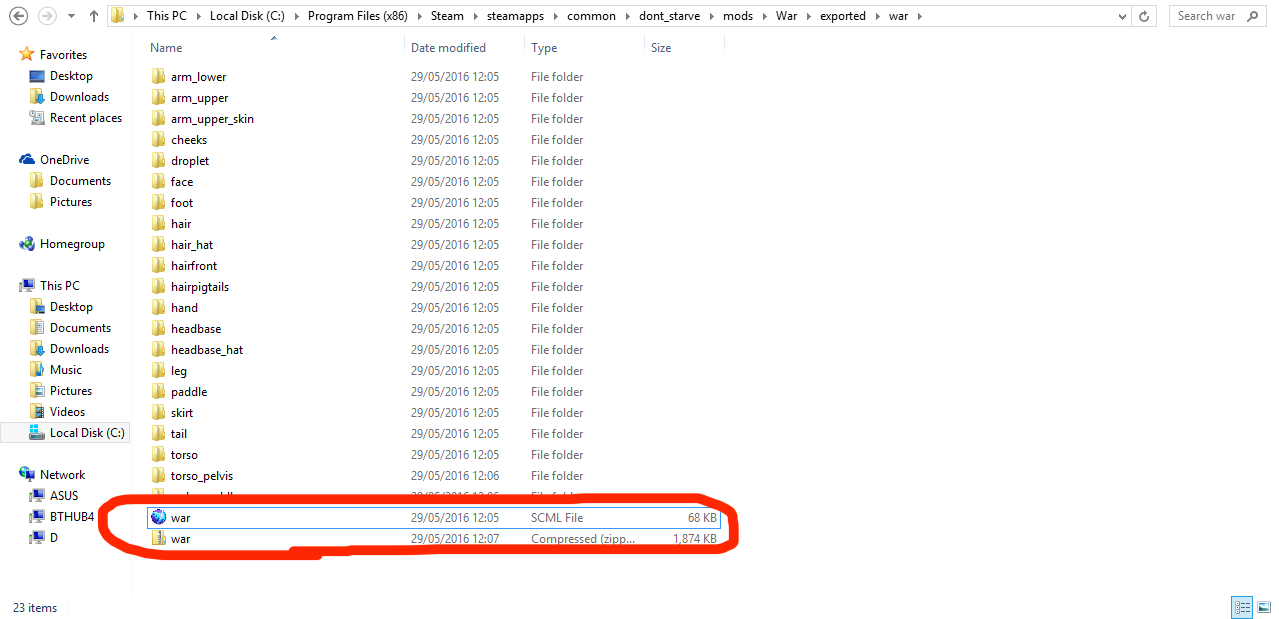
Task: Go up one folder level arrow
Action: point(94,16)
